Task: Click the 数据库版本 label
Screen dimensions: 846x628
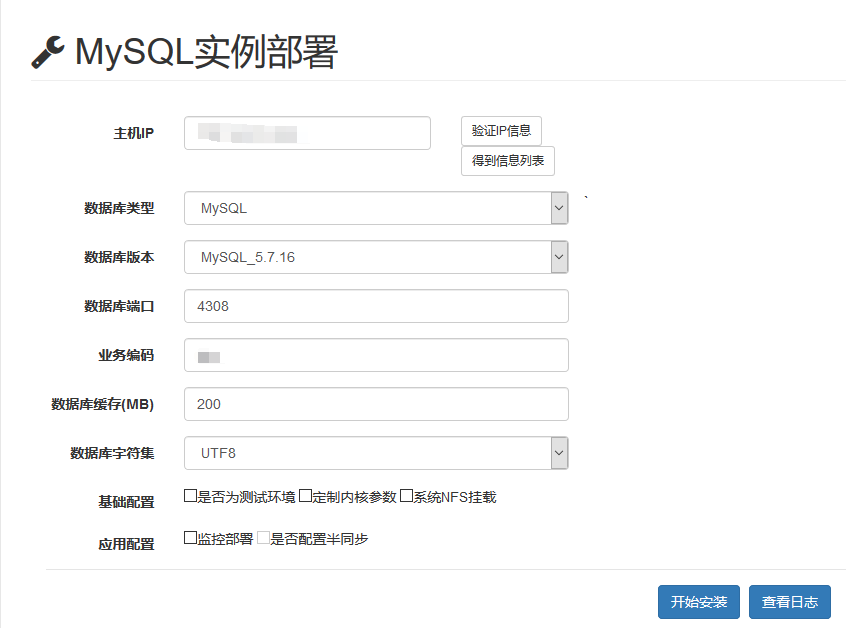Action: tap(119, 257)
